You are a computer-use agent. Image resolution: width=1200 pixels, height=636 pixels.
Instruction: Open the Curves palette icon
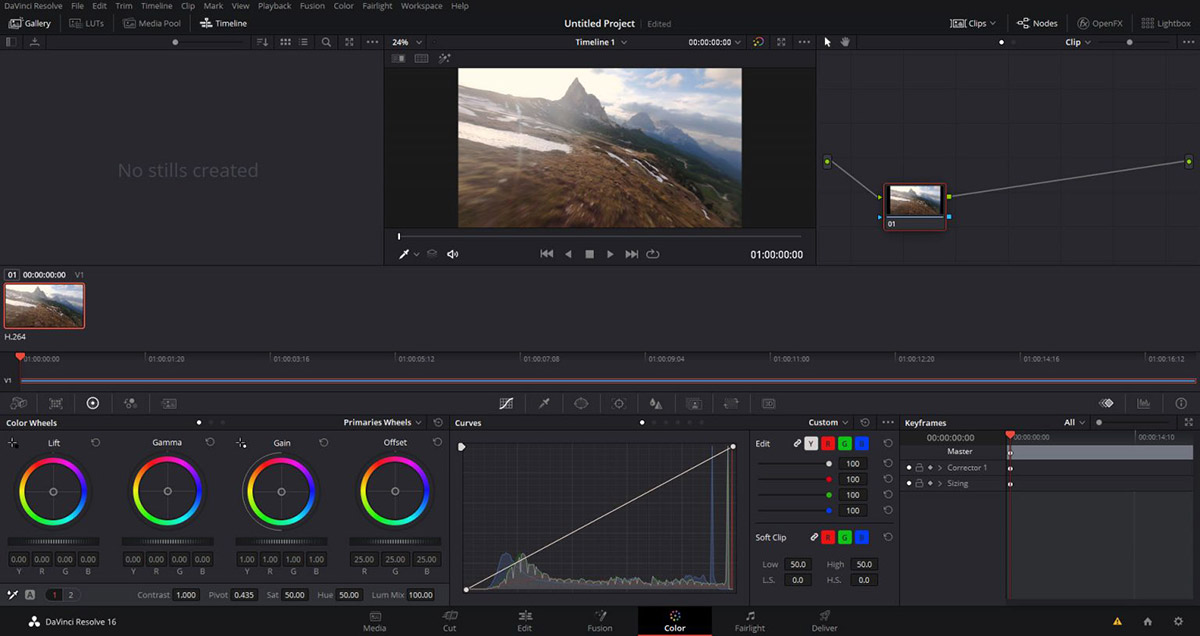[506, 403]
